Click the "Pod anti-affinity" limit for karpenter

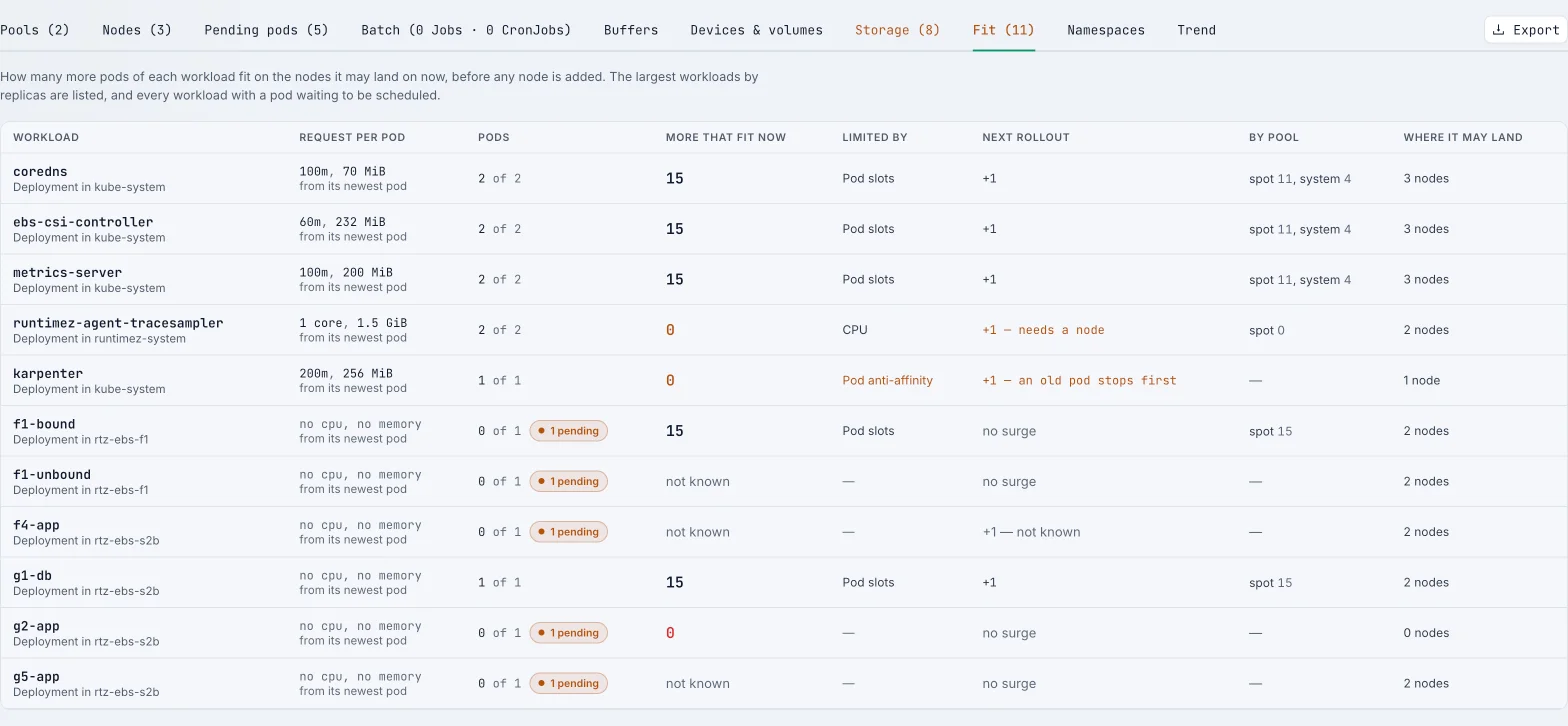(887, 380)
